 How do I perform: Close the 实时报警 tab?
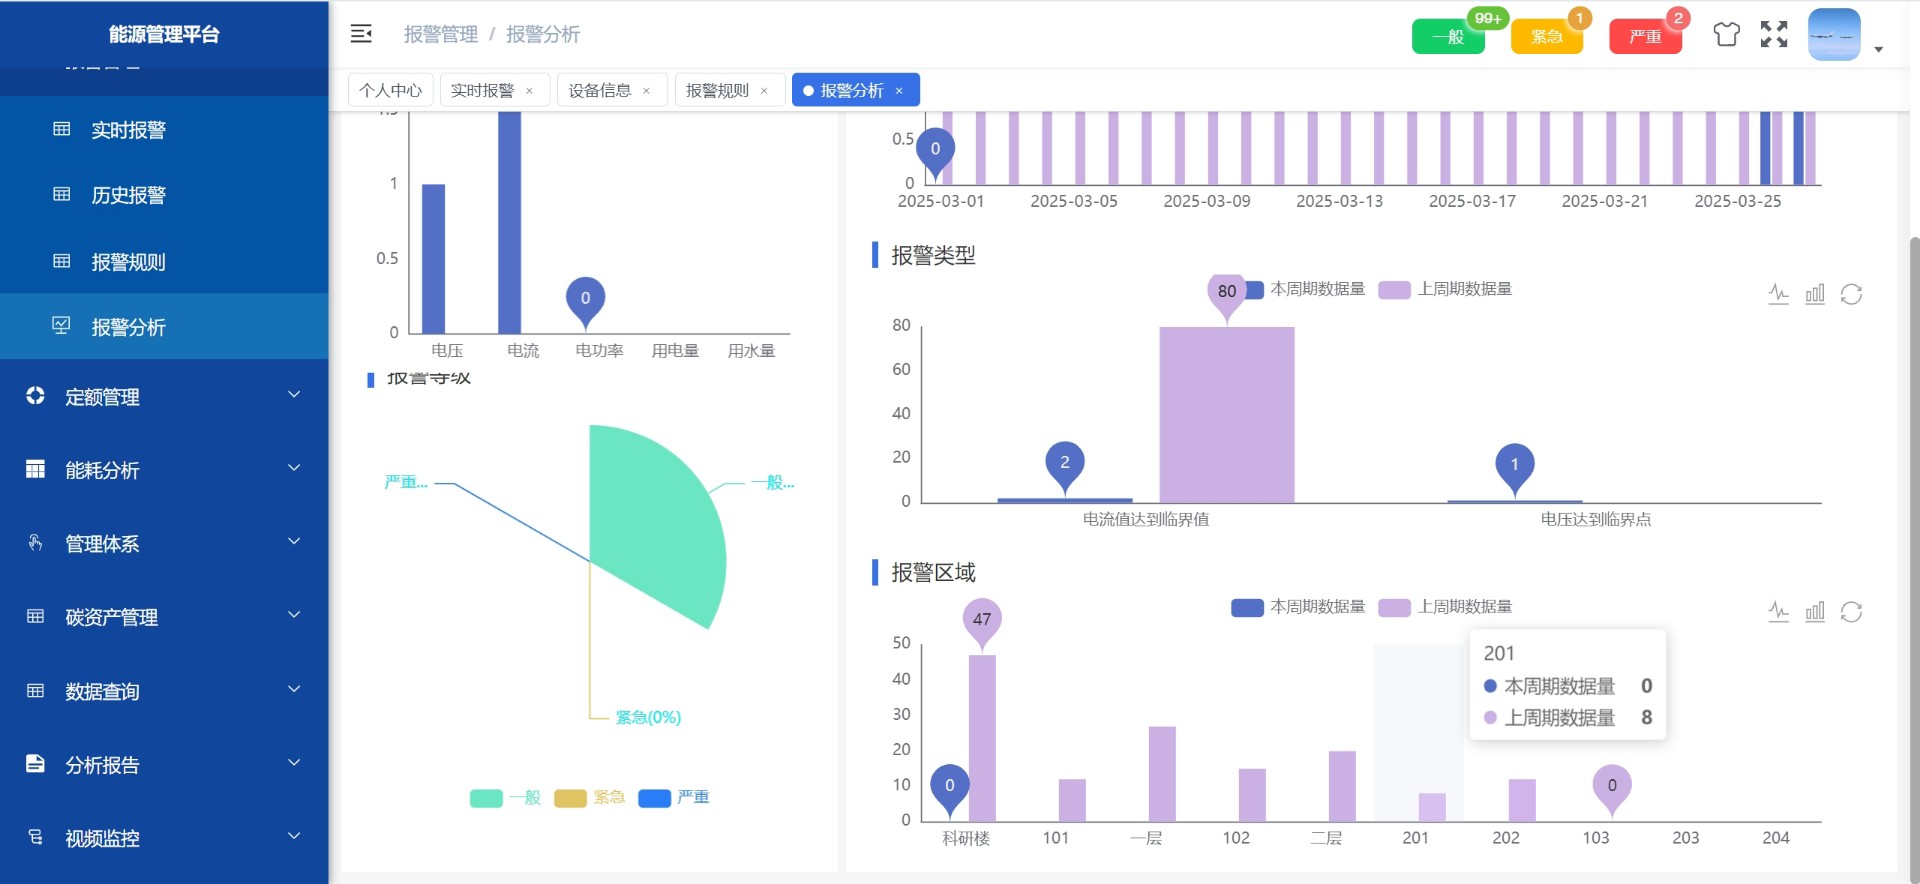point(529,91)
